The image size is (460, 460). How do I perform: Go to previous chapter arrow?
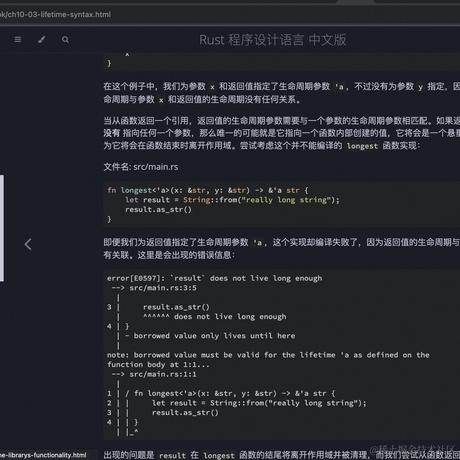click(28, 244)
